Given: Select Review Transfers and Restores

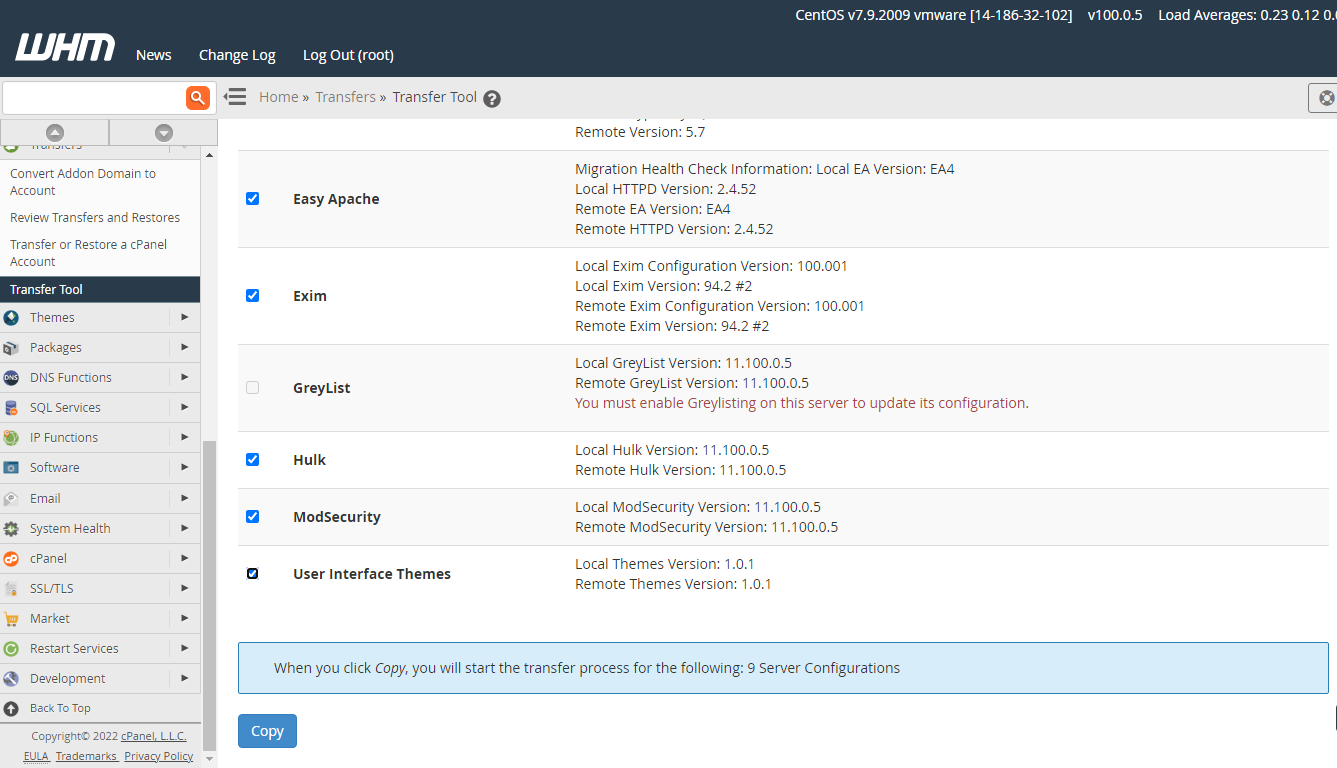Looking at the screenshot, I should click(95, 218).
